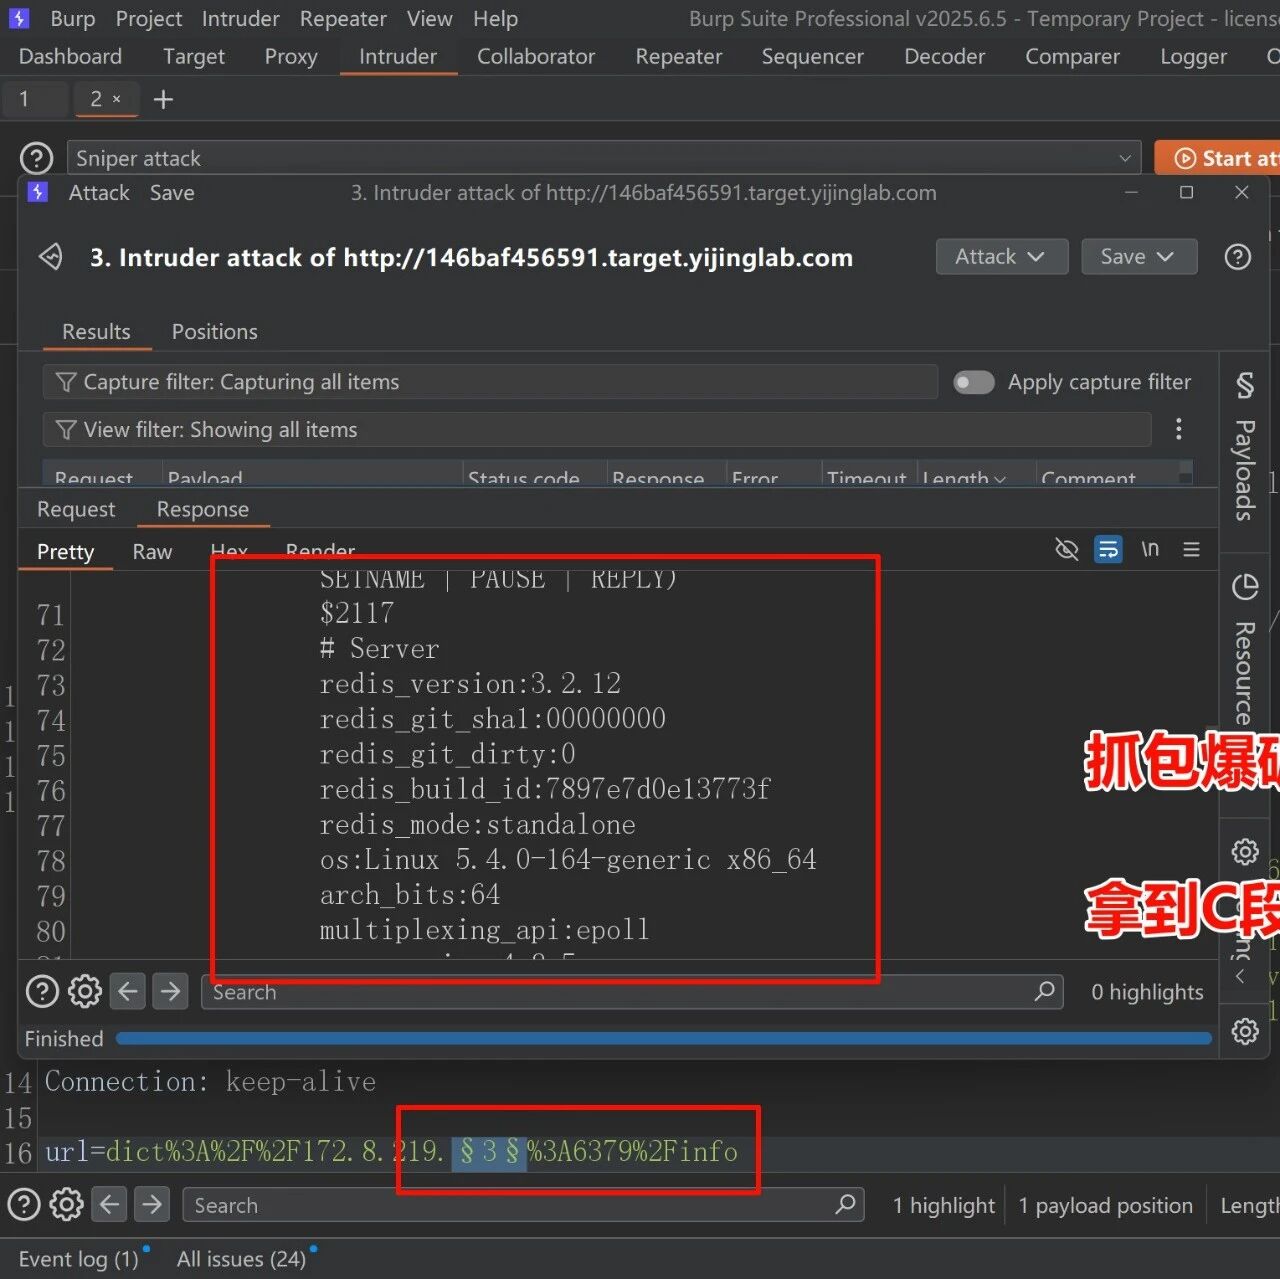1280x1279 pixels.
Task: Switch to the Target tab
Action: click(x=194, y=57)
